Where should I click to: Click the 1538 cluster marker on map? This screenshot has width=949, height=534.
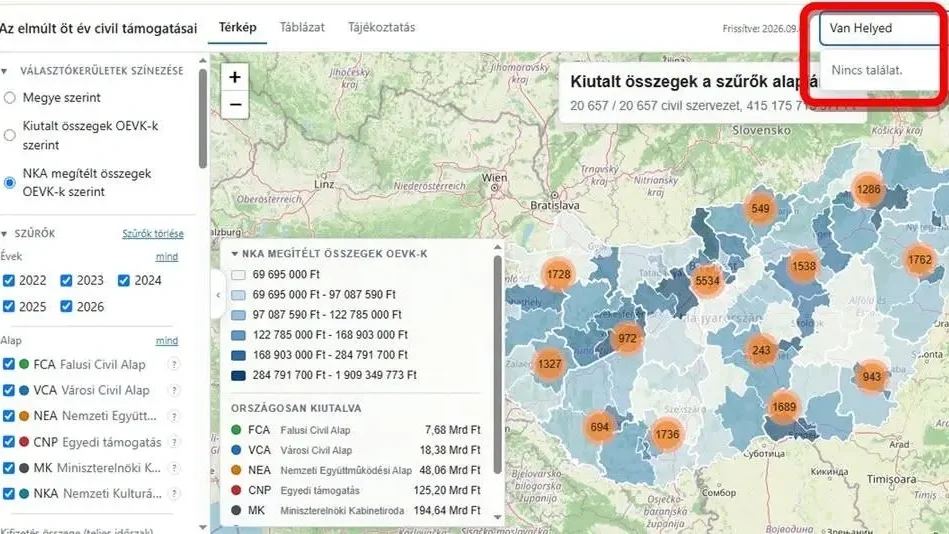click(804, 266)
